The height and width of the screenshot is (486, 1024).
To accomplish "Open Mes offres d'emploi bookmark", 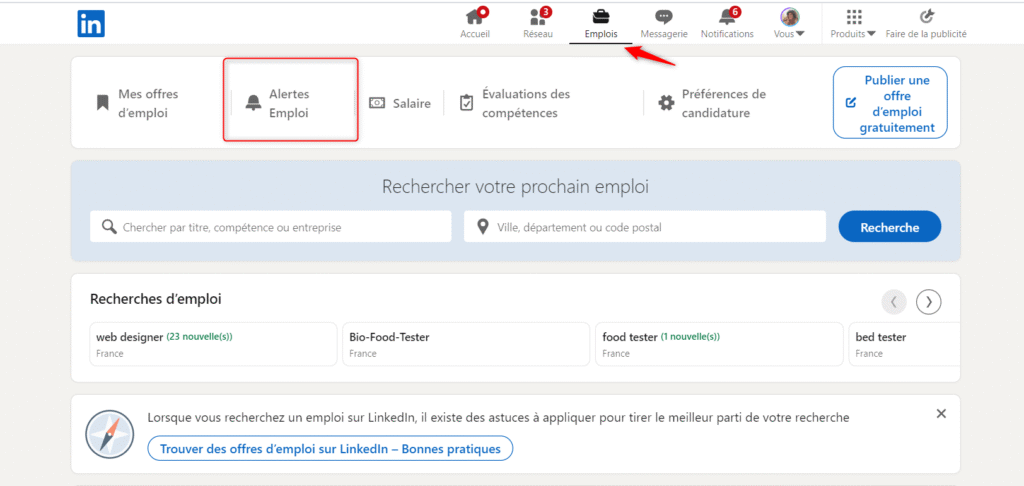I will pos(138,103).
